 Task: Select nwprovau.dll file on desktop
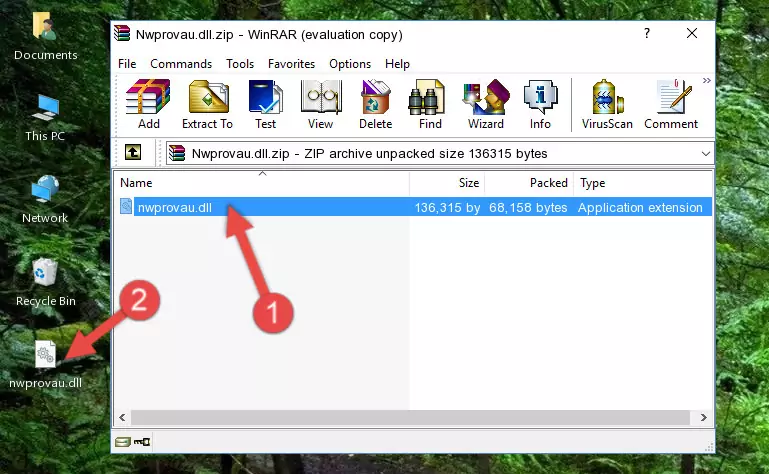[x=46, y=364]
